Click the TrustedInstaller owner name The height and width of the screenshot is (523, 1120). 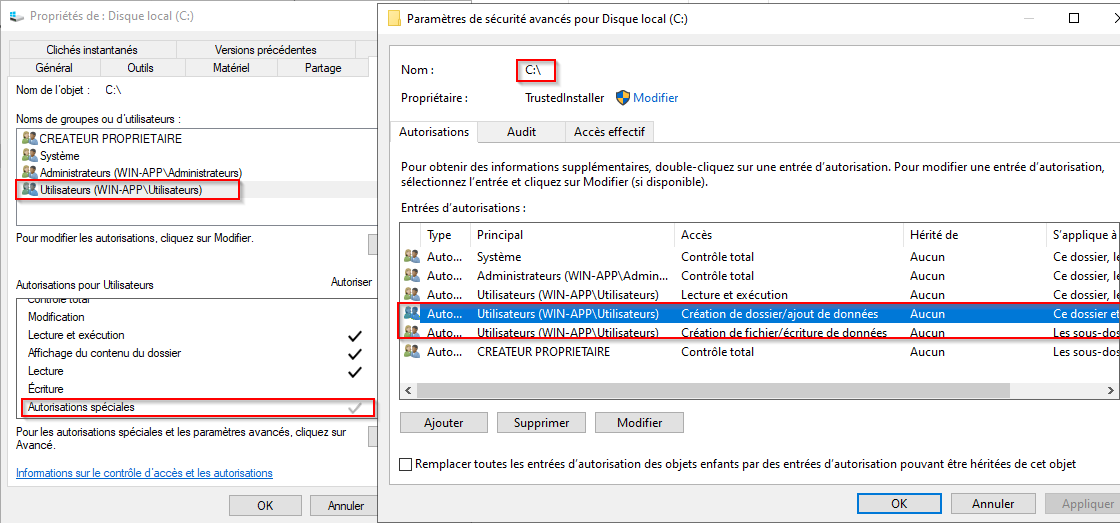[564, 98]
